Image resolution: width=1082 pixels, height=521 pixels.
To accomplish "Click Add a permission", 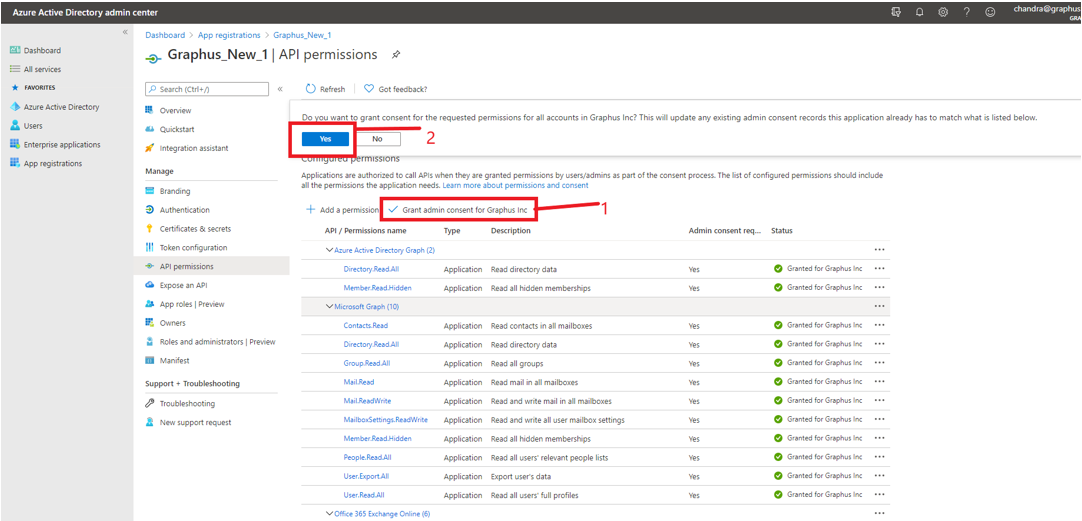I will pyautogui.click(x=342, y=209).
